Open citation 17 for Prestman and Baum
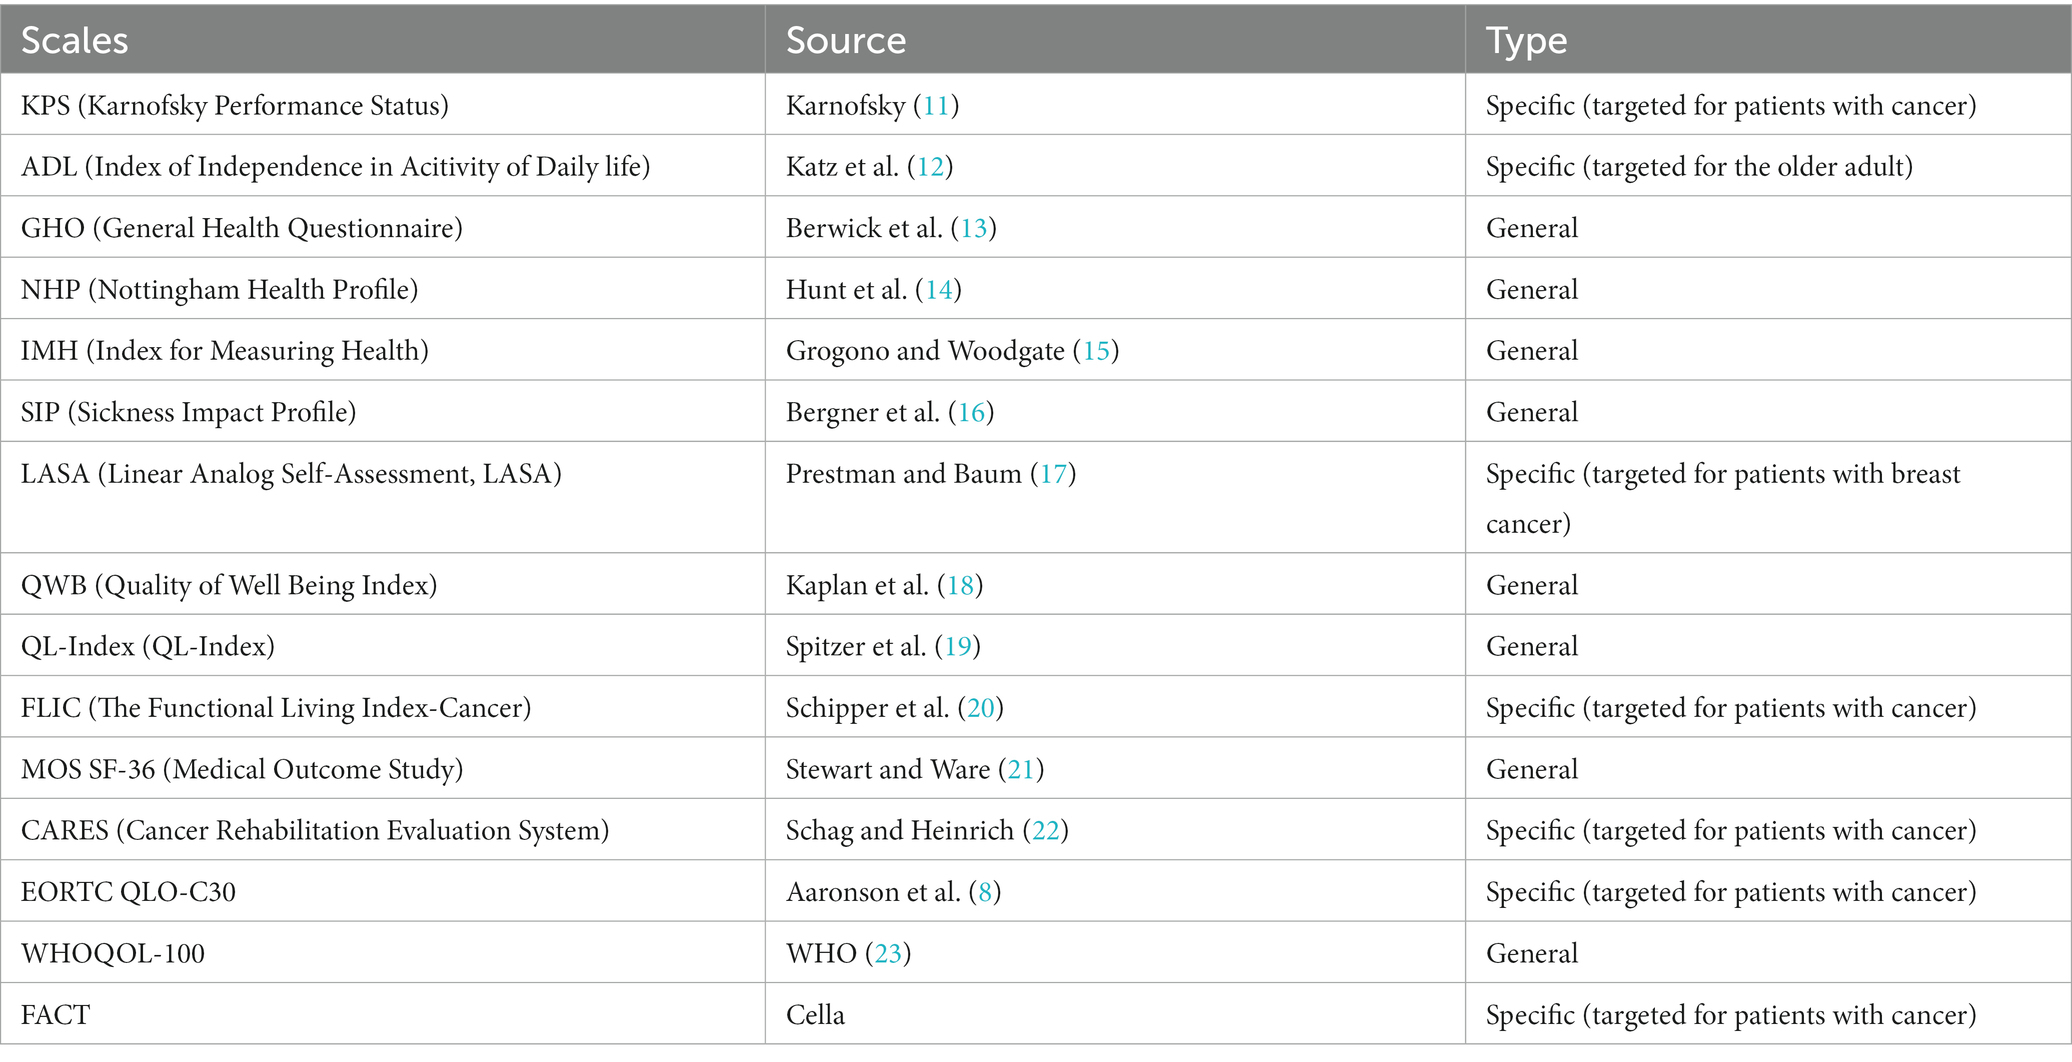 (1053, 473)
